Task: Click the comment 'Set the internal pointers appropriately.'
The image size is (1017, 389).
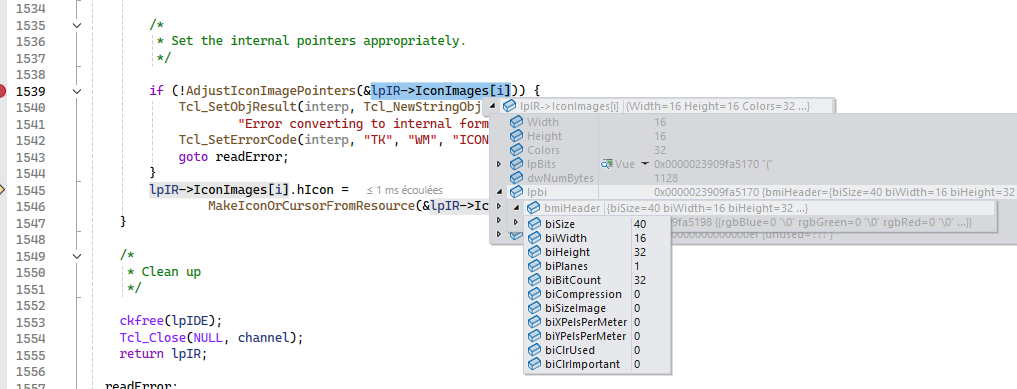Action: click(x=318, y=41)
